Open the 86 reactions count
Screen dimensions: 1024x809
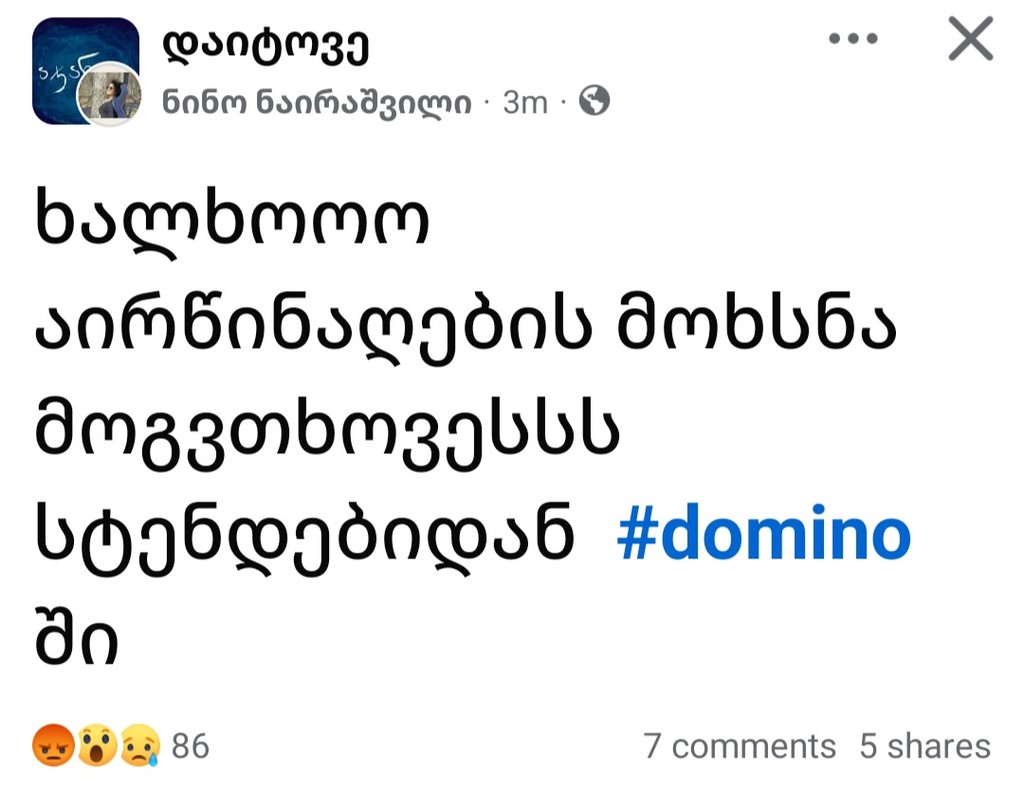(x=192, y=744)
